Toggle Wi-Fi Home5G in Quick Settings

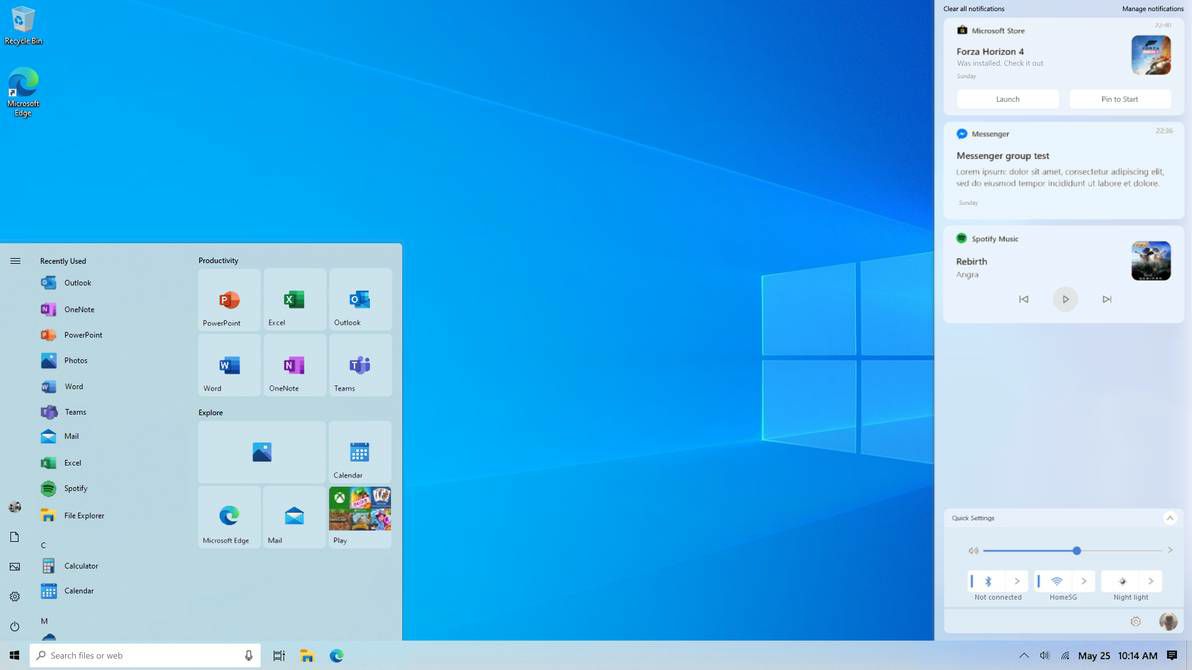(x=1055, y=581)
